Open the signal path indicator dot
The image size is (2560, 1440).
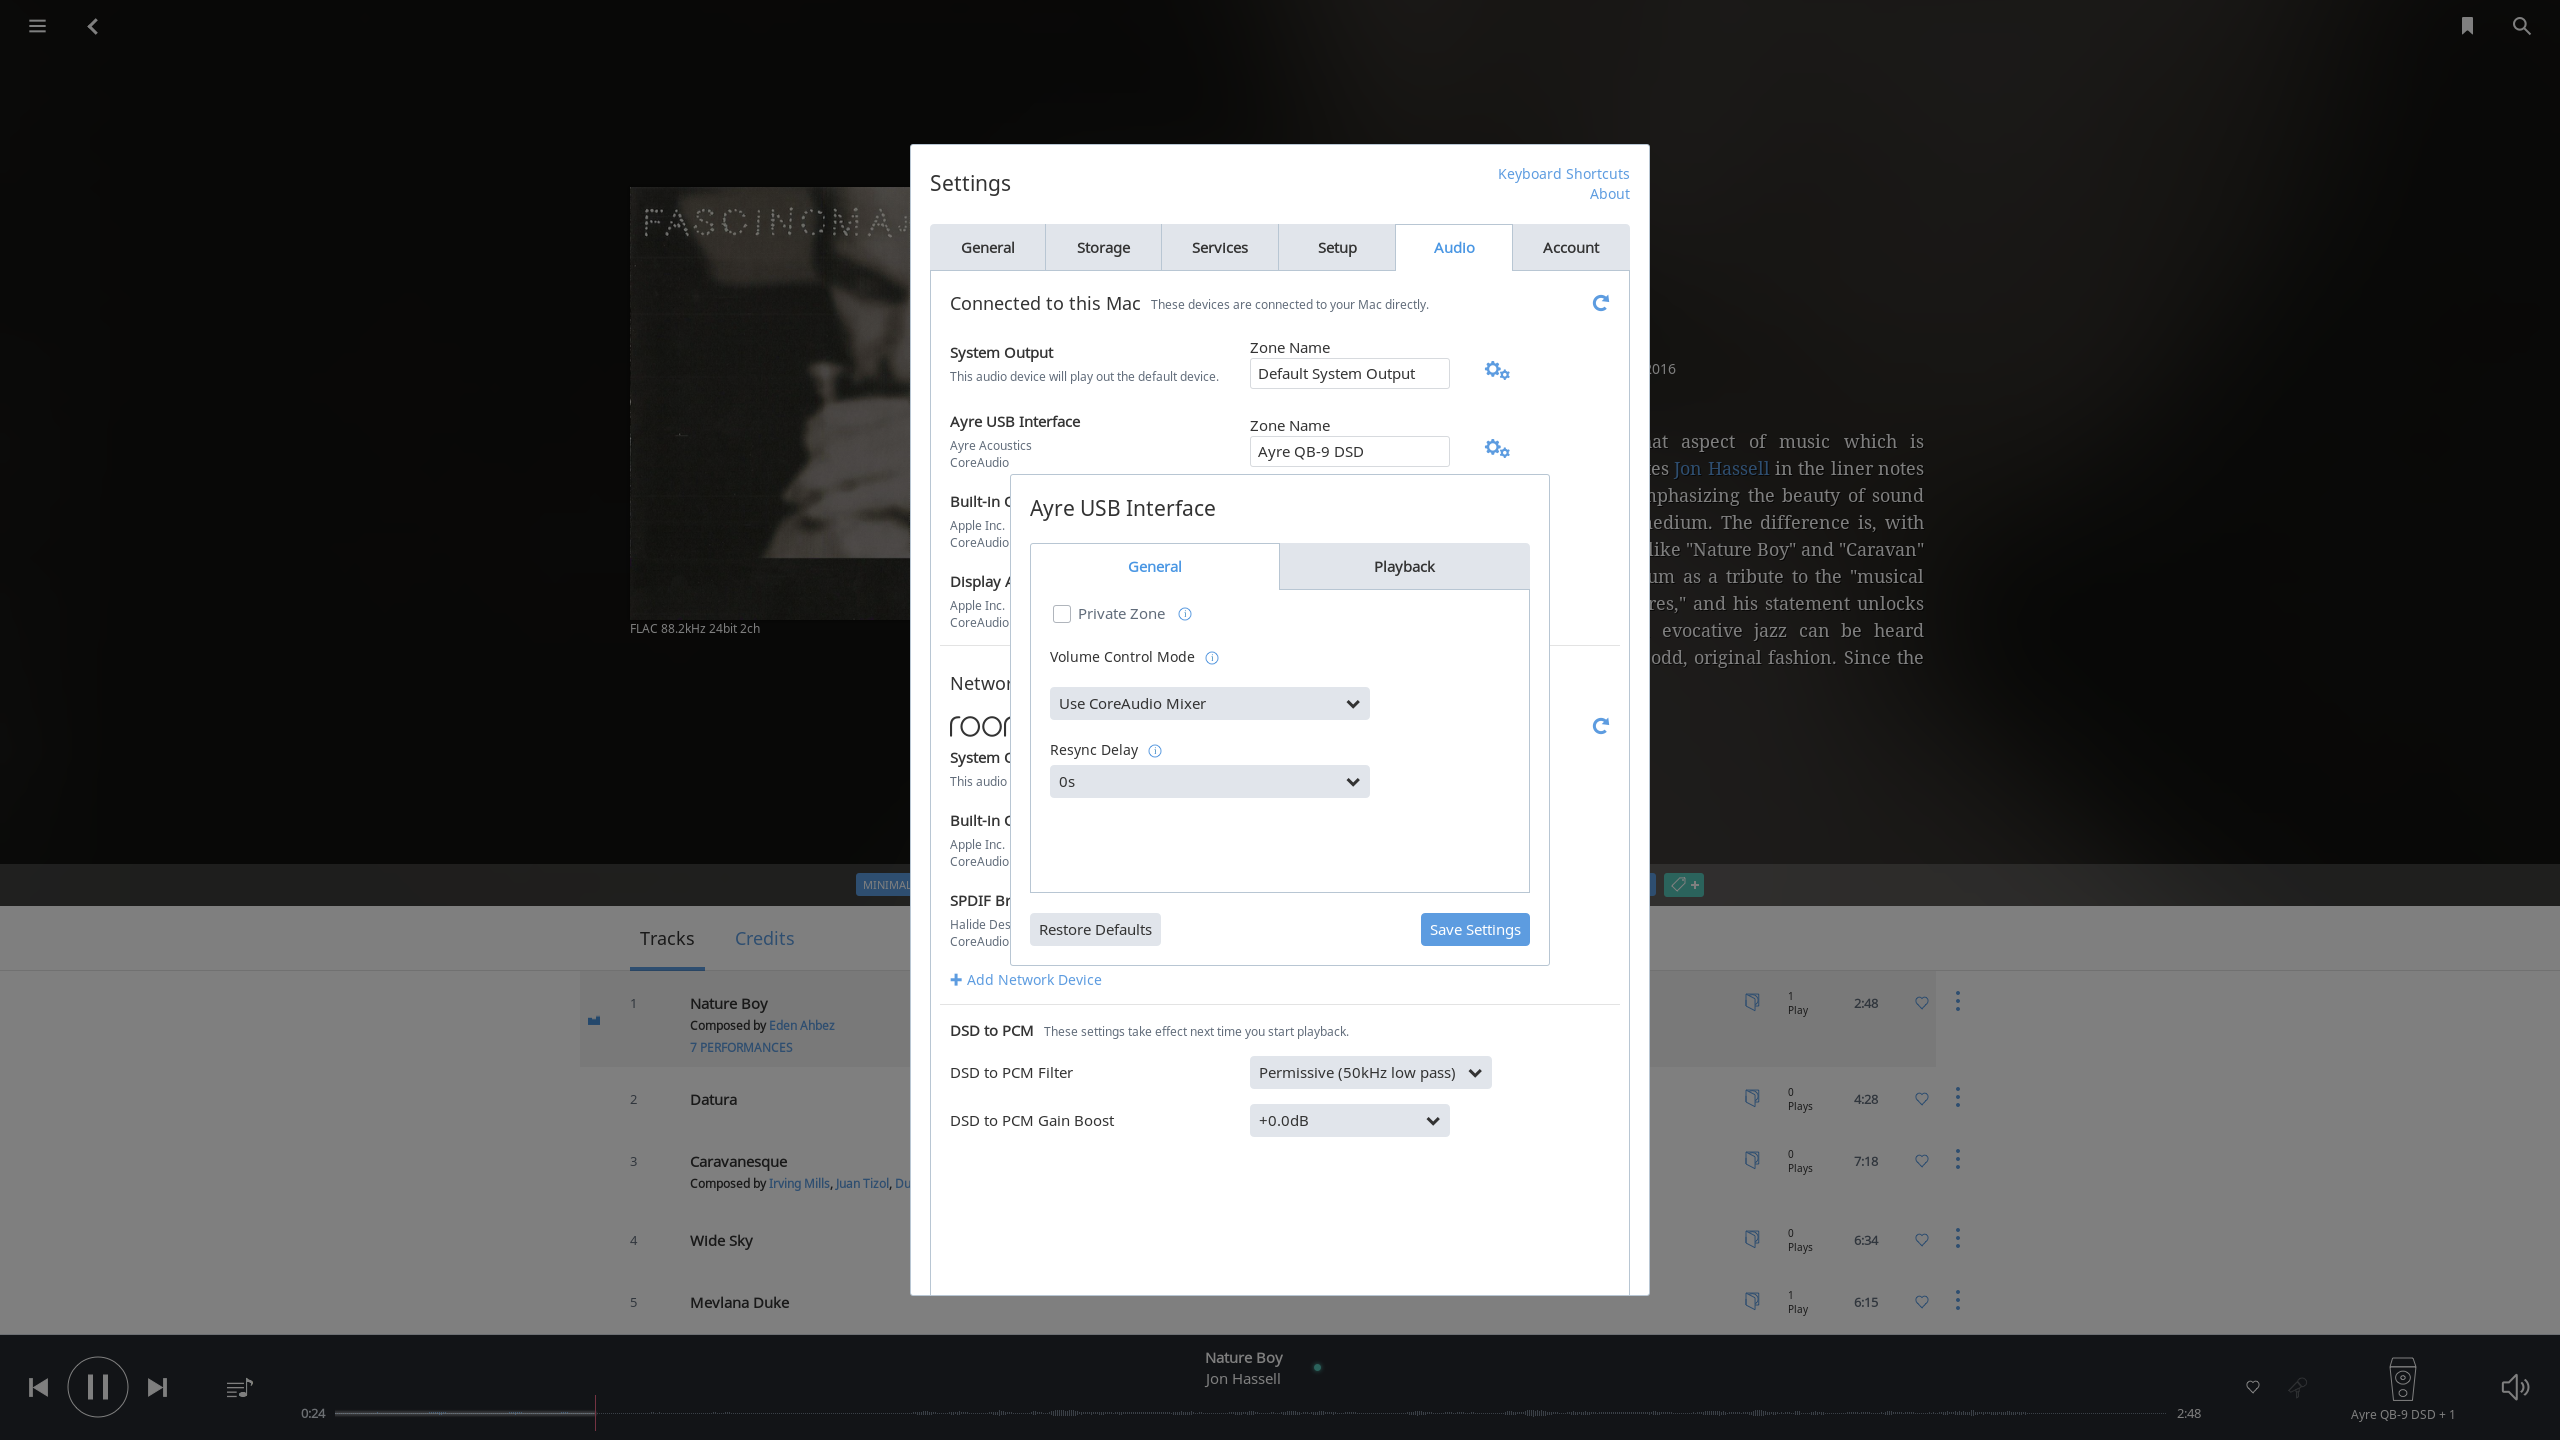click(1317, 1367)
